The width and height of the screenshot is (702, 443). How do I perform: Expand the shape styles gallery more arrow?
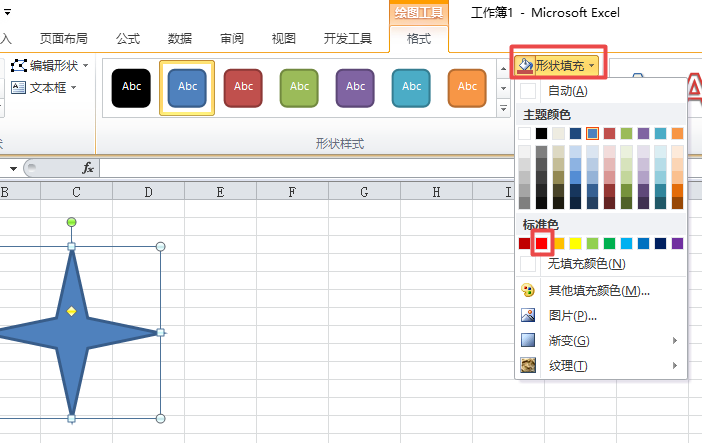(x=503, y=104)
